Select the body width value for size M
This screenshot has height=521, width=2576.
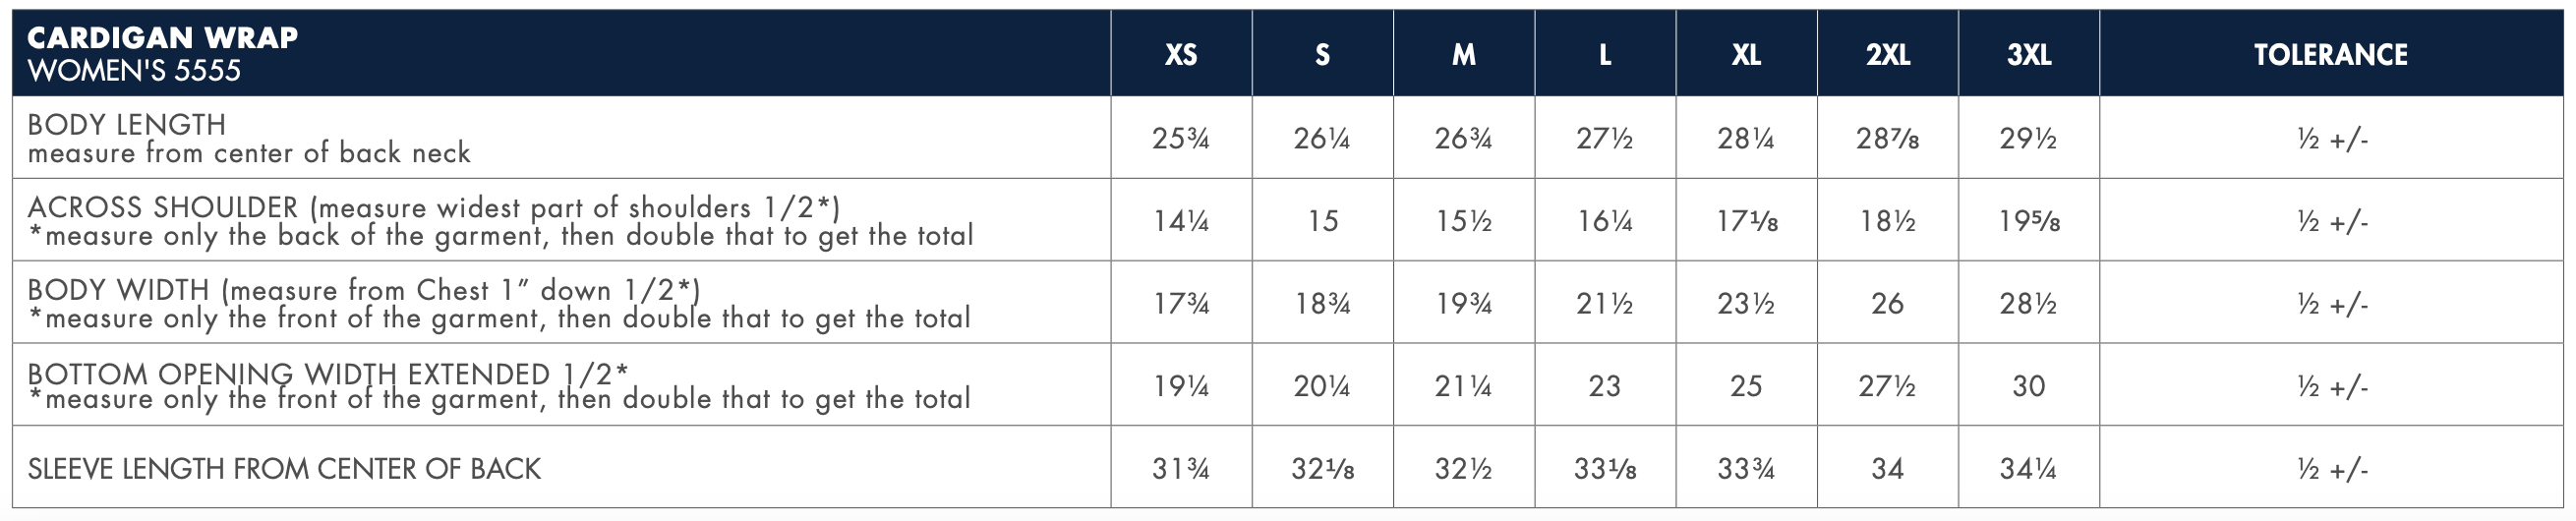coord(1463,304)
